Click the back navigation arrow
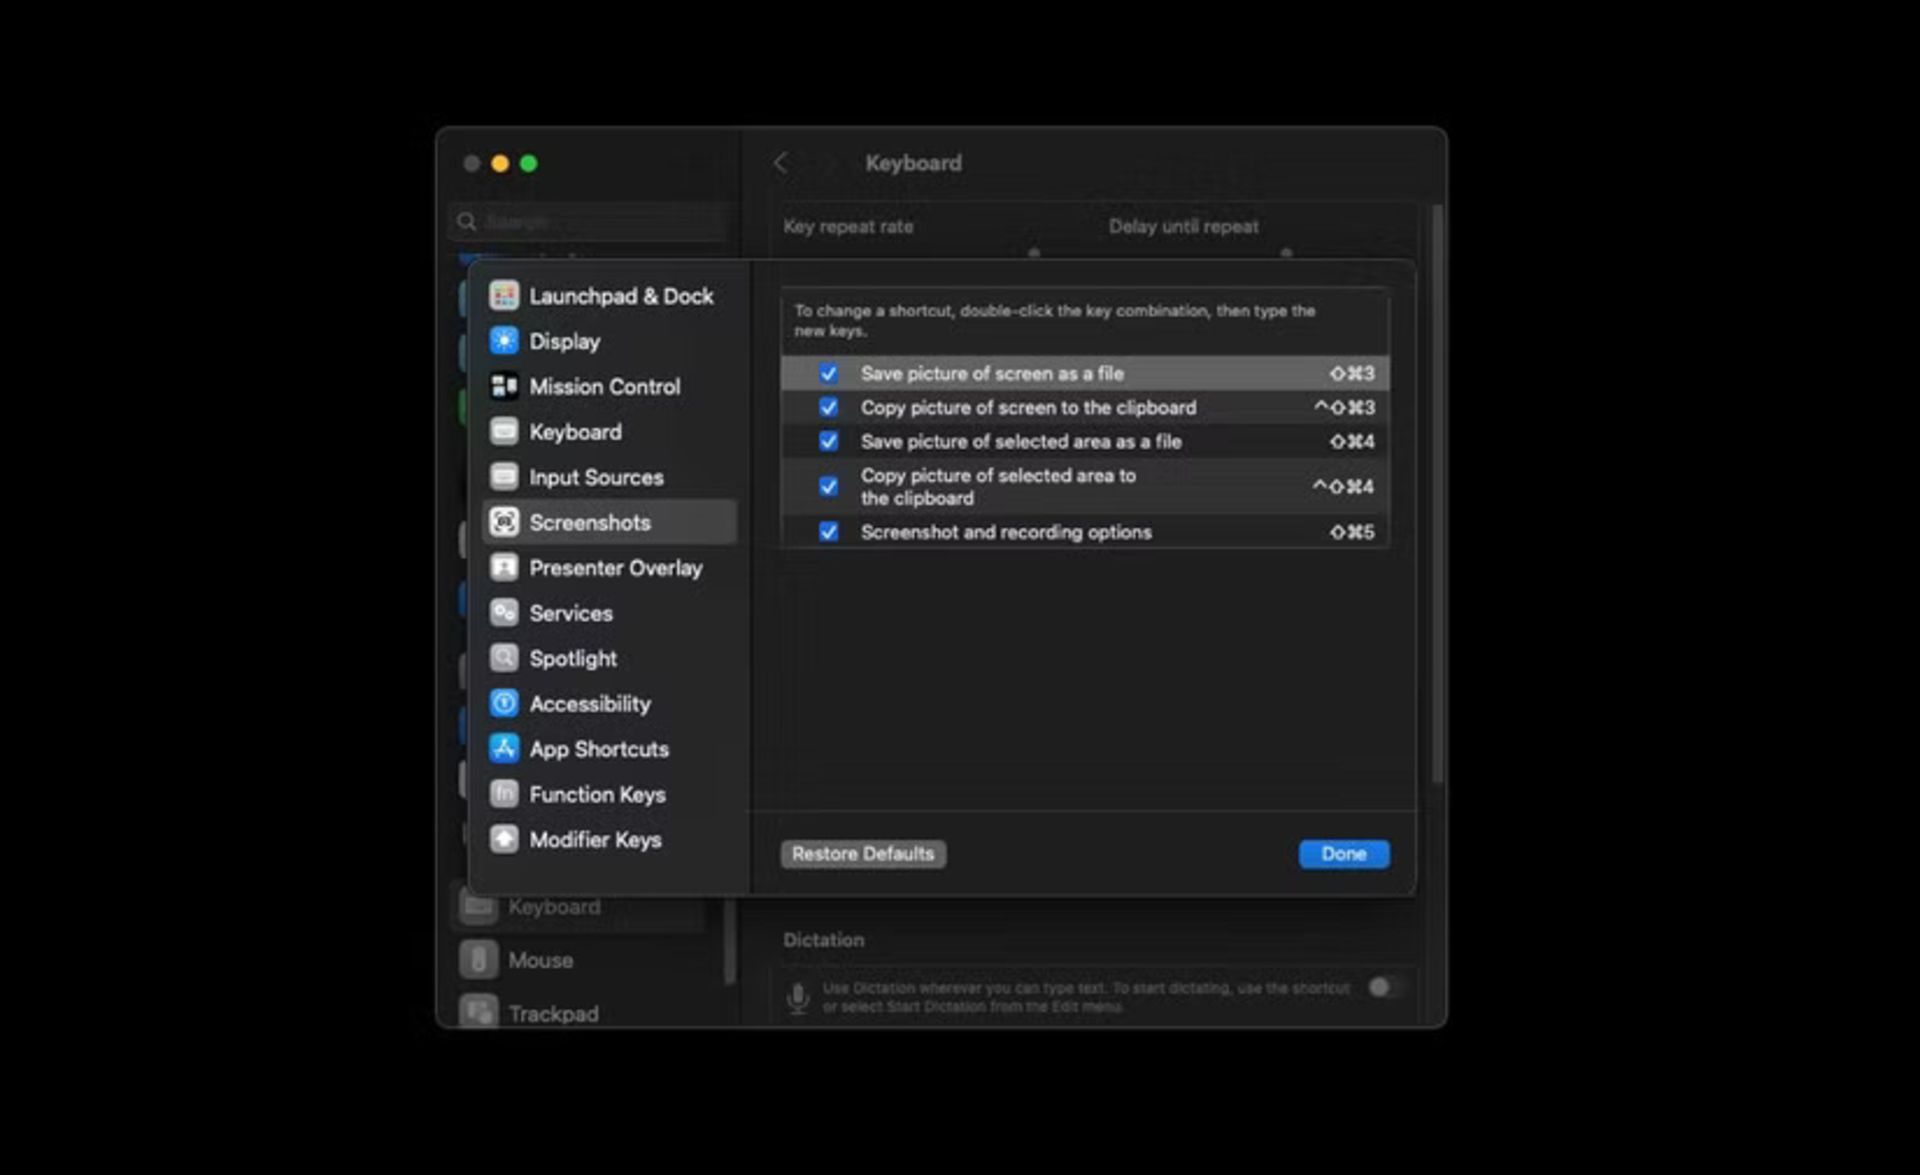The height and width of the screenshot is (1175, 1920). (x=780, y=163)
